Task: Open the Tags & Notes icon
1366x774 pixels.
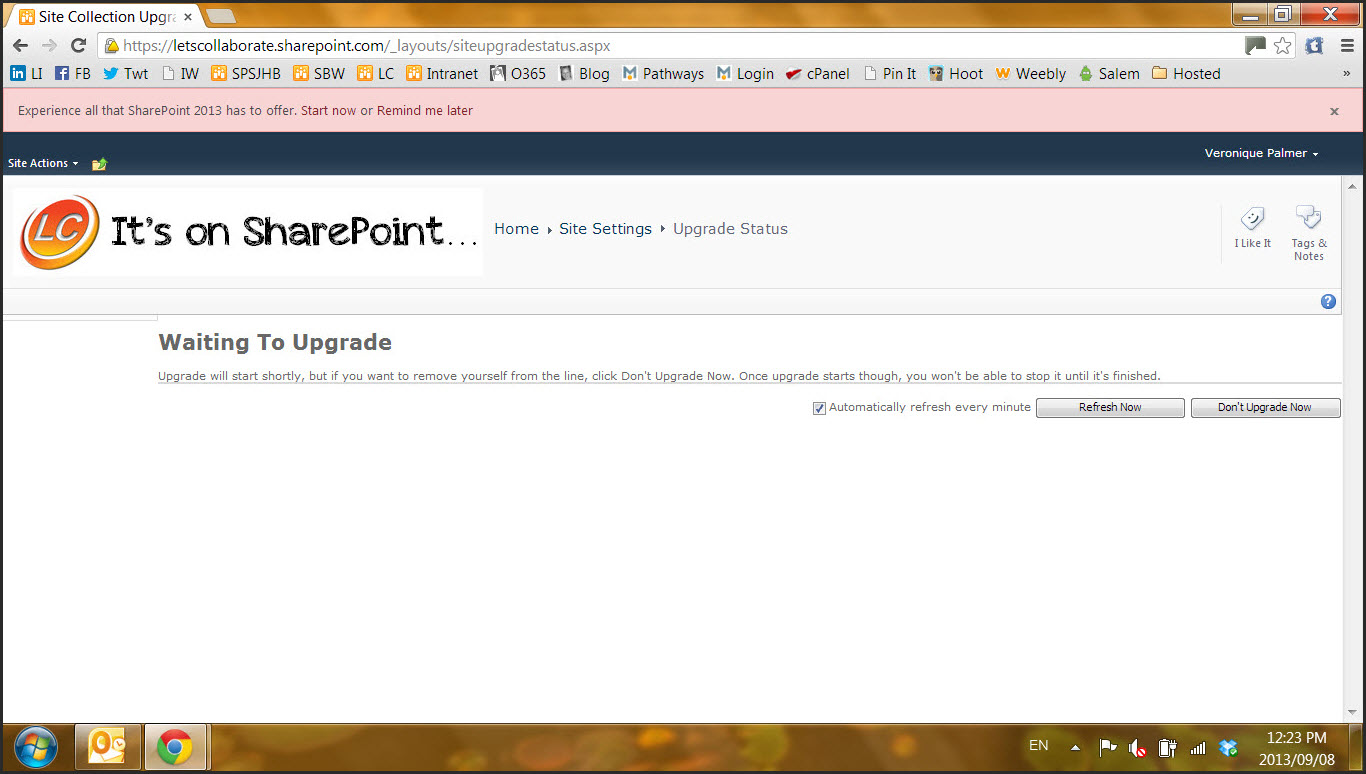Action: [1308, 218]
